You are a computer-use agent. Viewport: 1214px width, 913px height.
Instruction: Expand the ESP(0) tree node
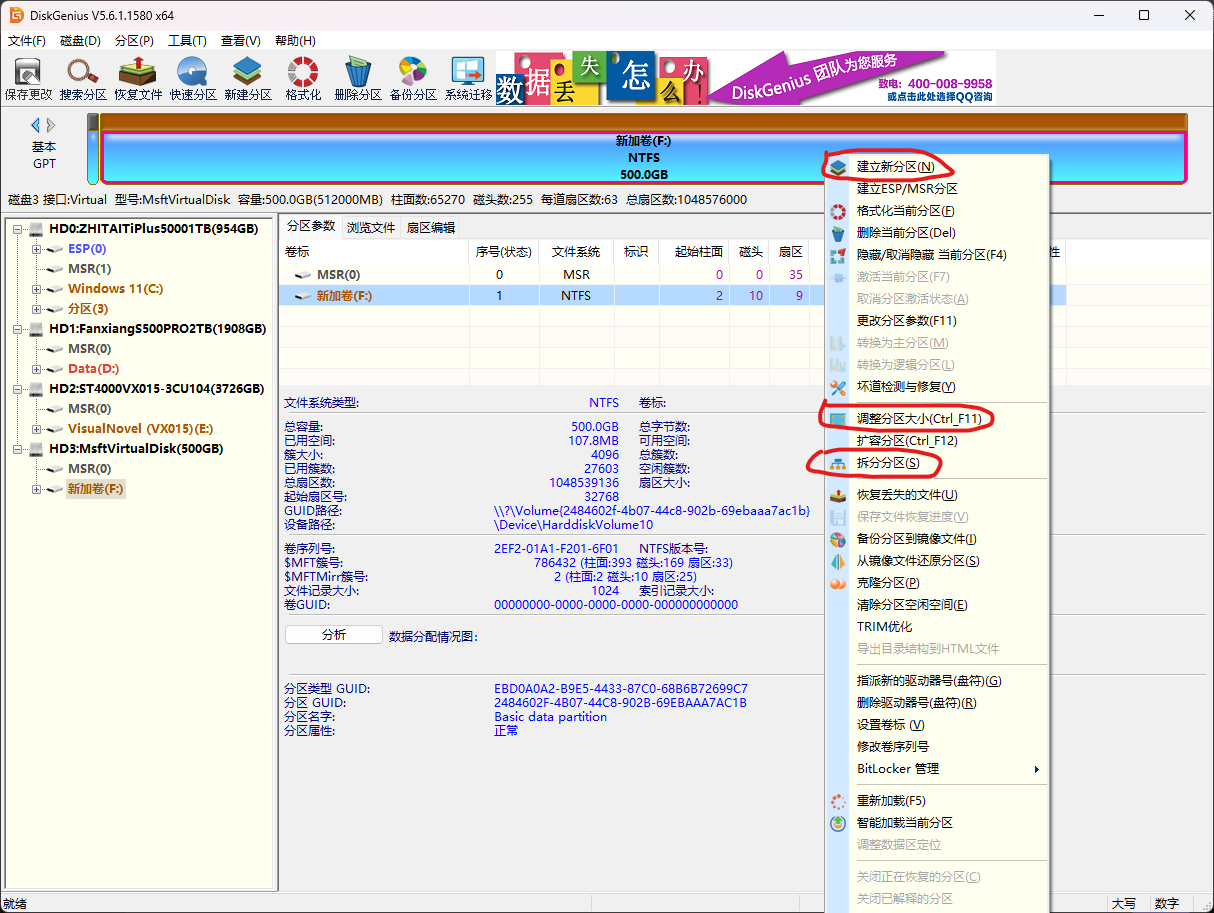[x=37, y=249]
